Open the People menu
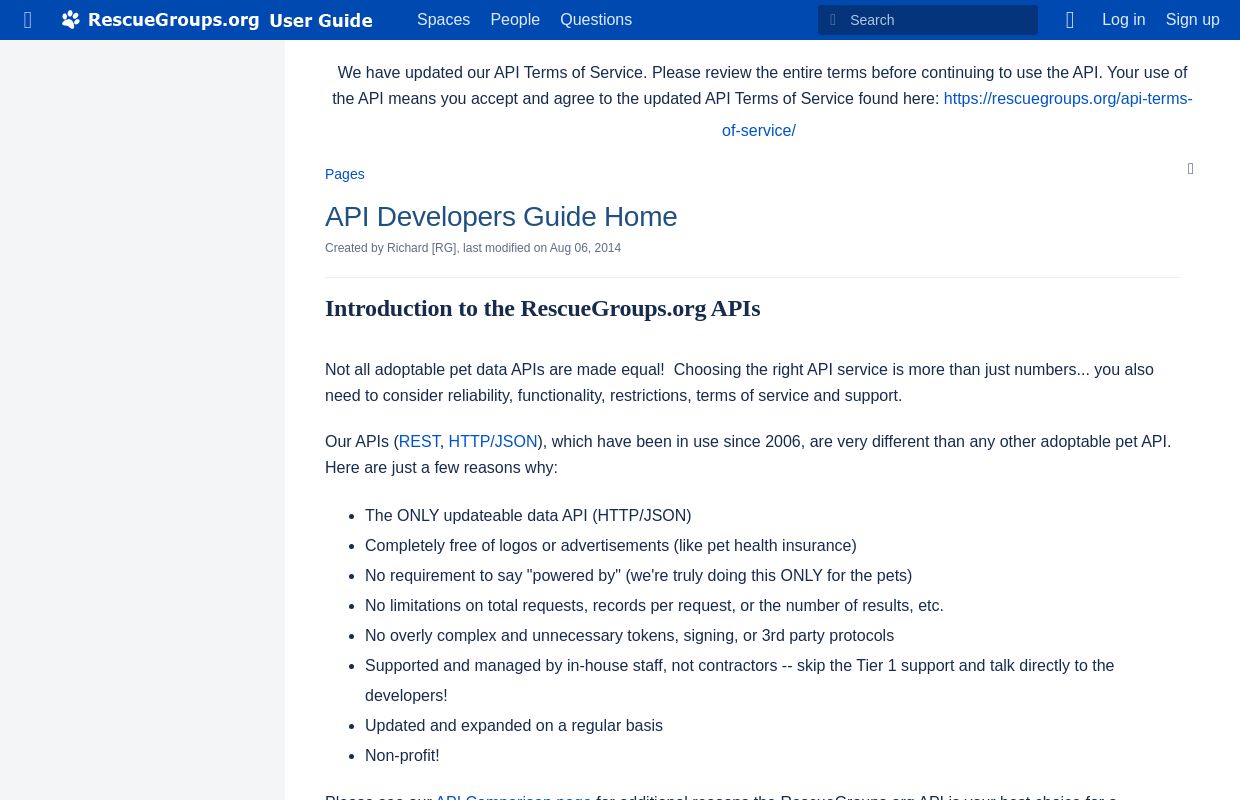 point(515,20)
